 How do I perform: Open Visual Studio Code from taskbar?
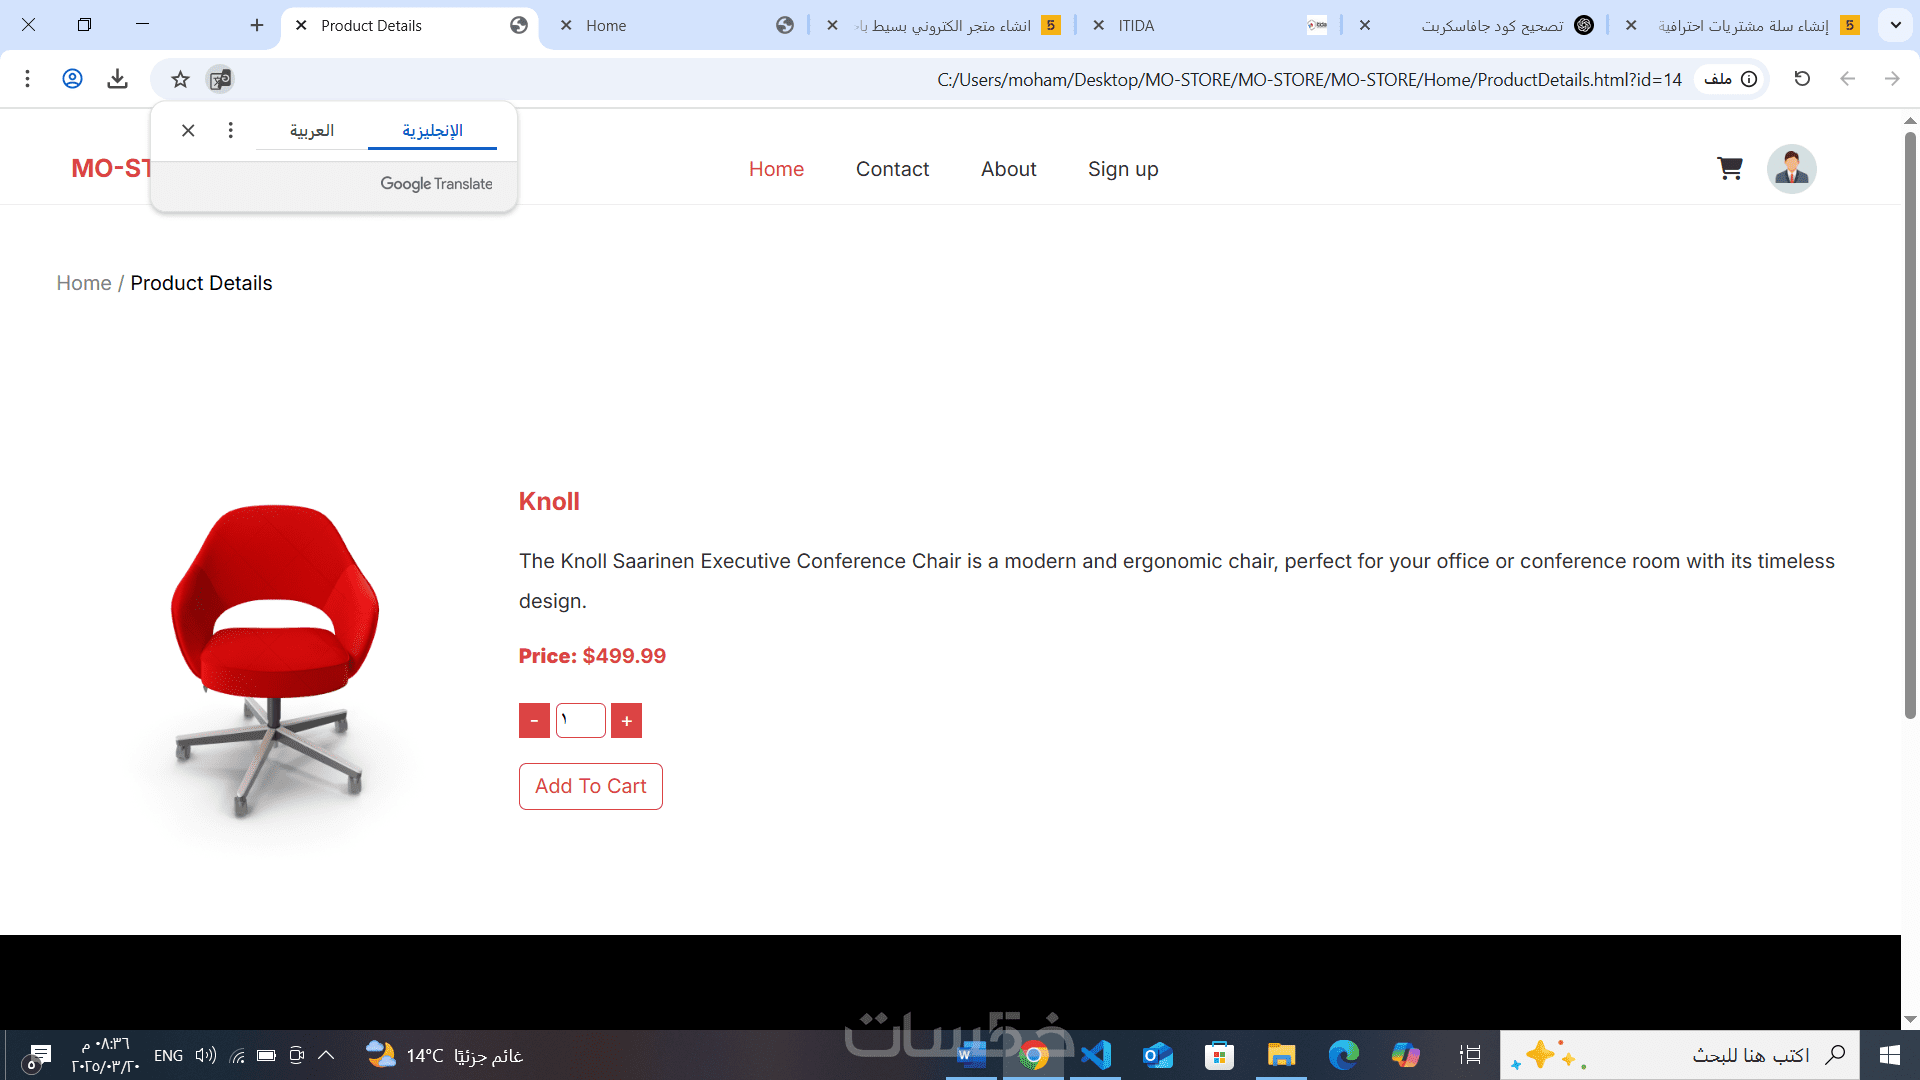(1096, 1055)
